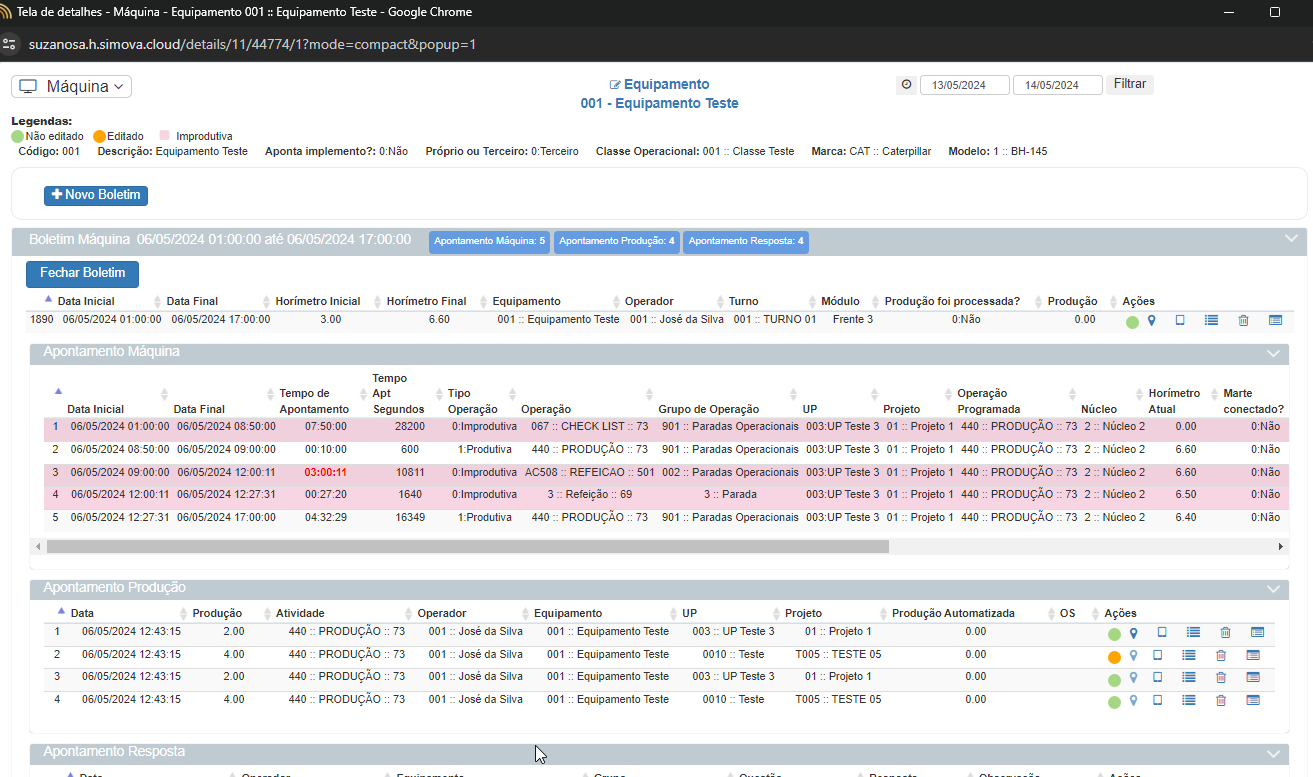Click the clock icon beside date filter
This screenshot has height=777, width=1313.
906,85
